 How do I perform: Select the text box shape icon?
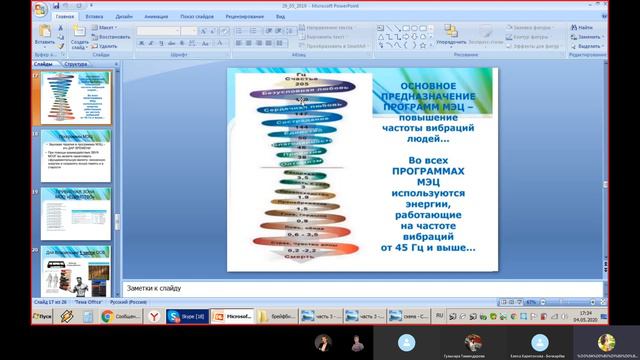(380, 28)
